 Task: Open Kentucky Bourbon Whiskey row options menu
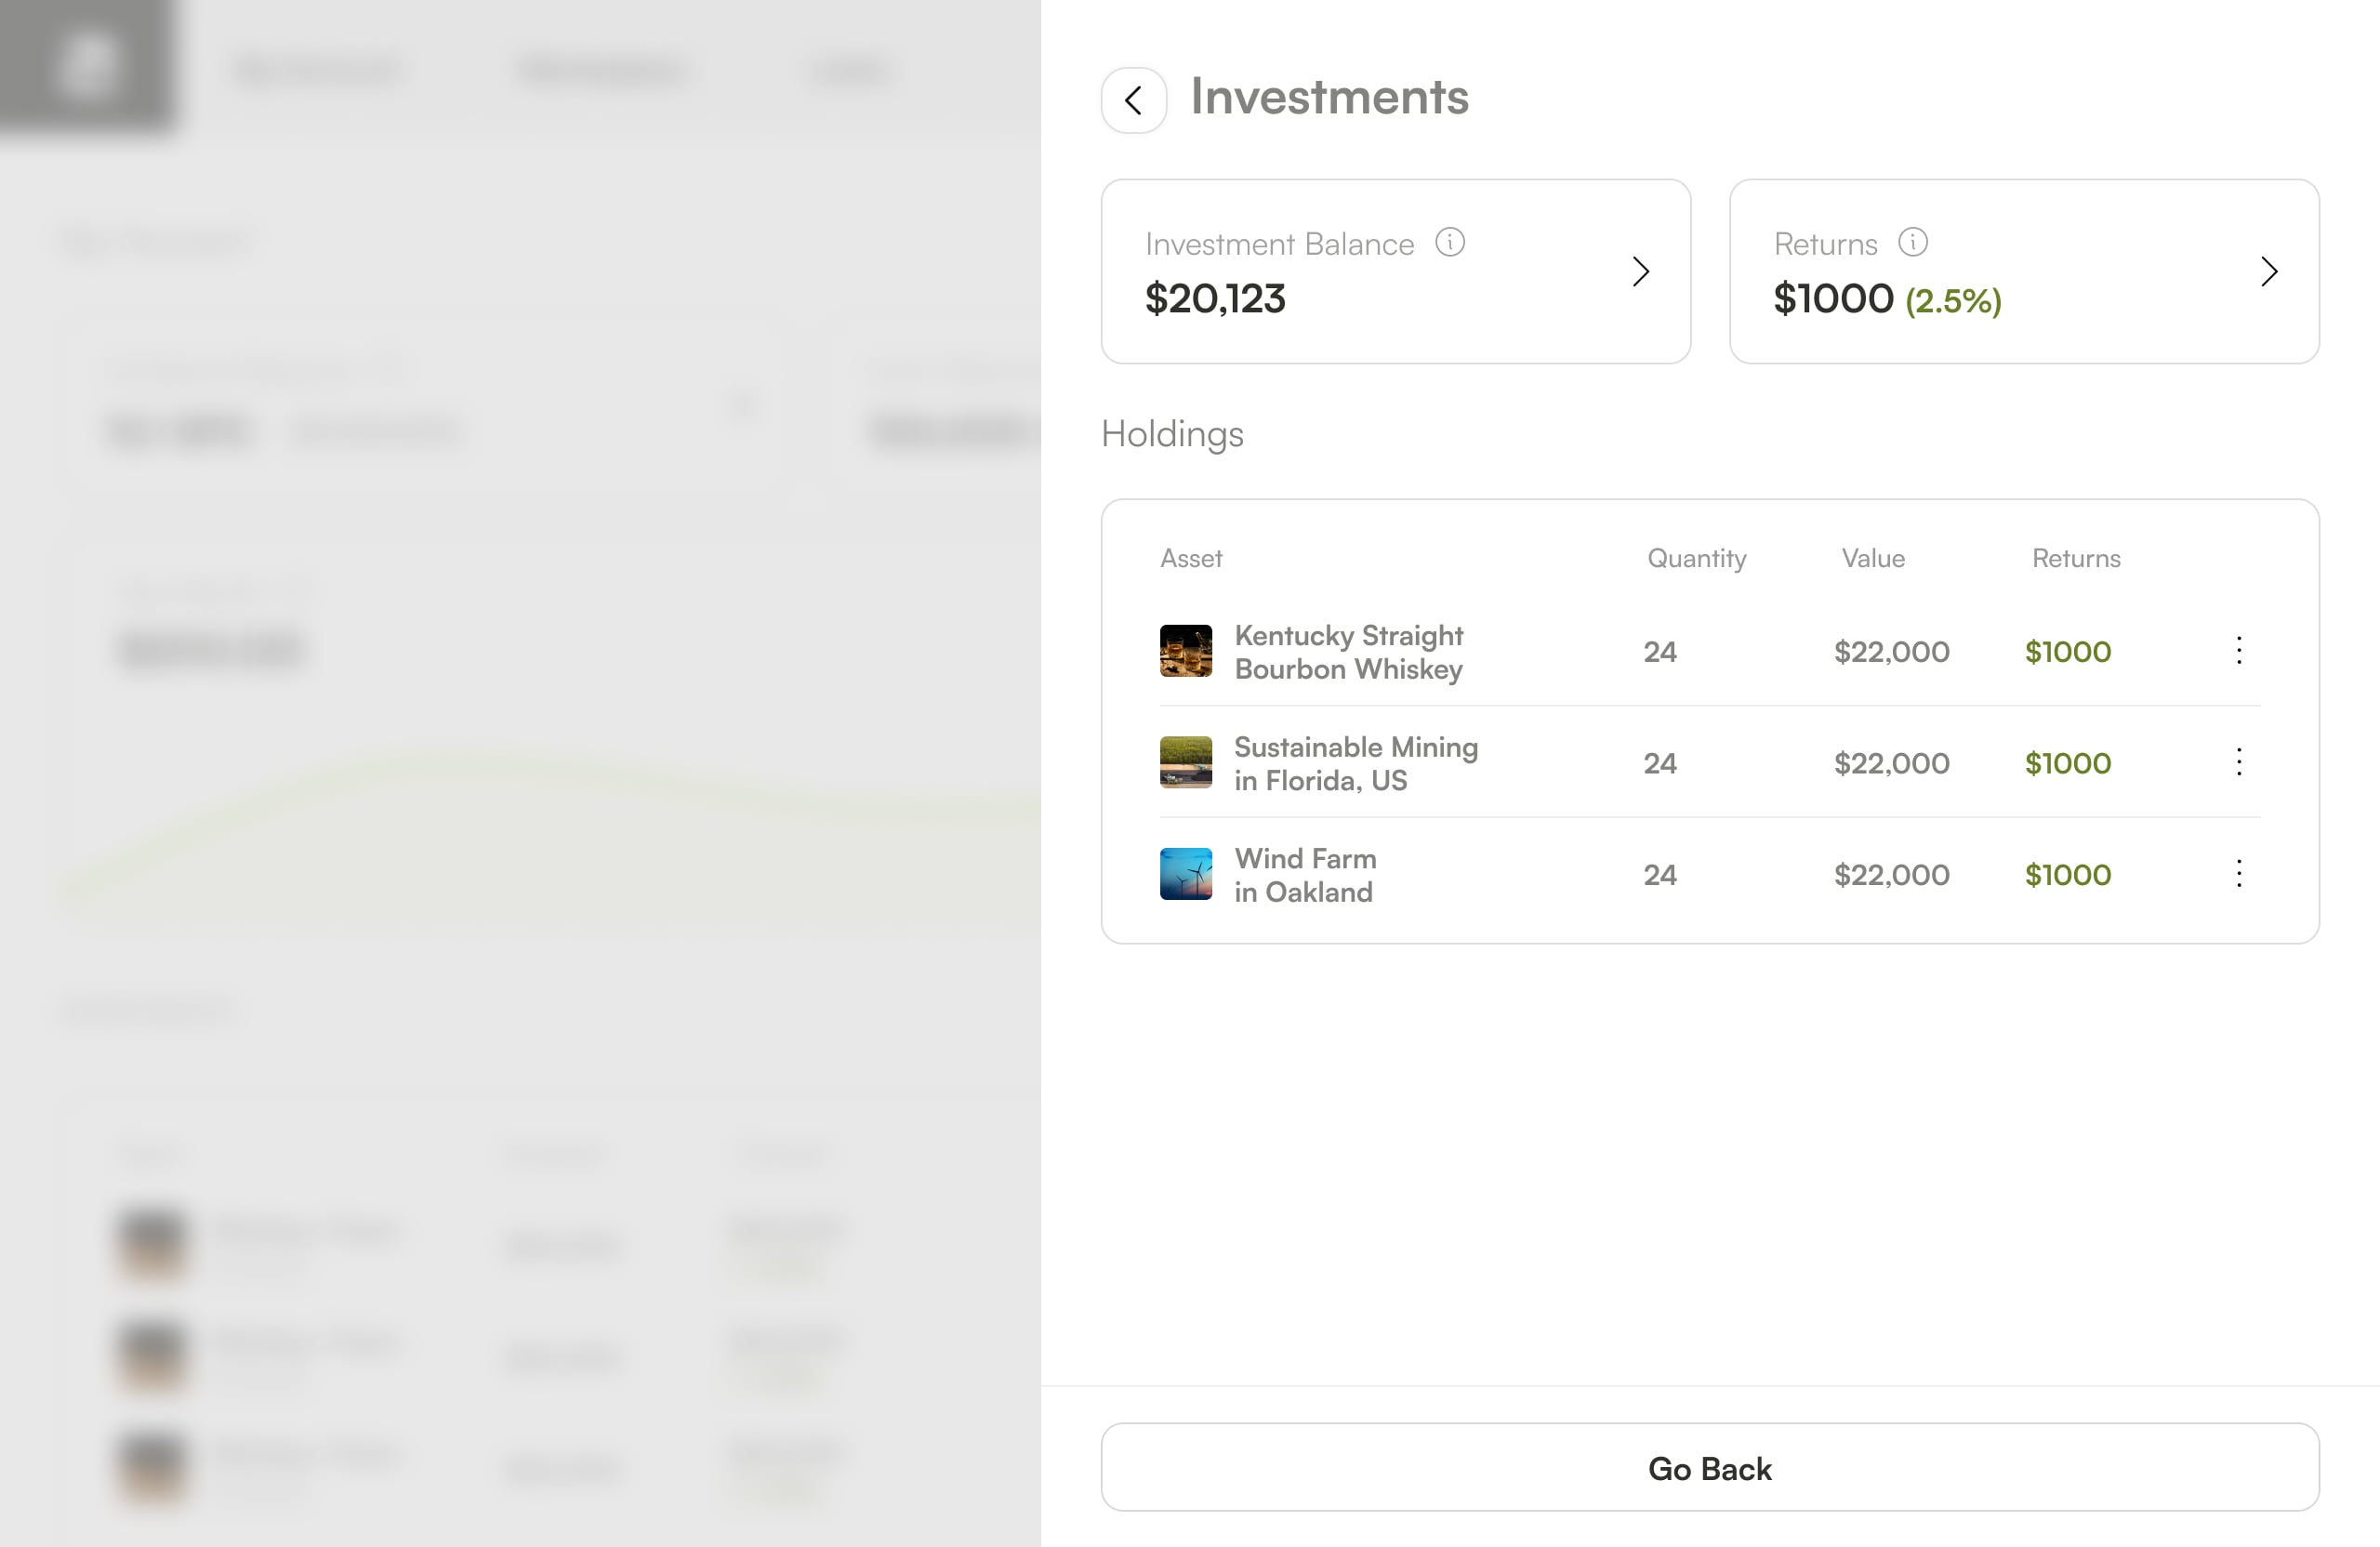click(x=2238, y=651)
